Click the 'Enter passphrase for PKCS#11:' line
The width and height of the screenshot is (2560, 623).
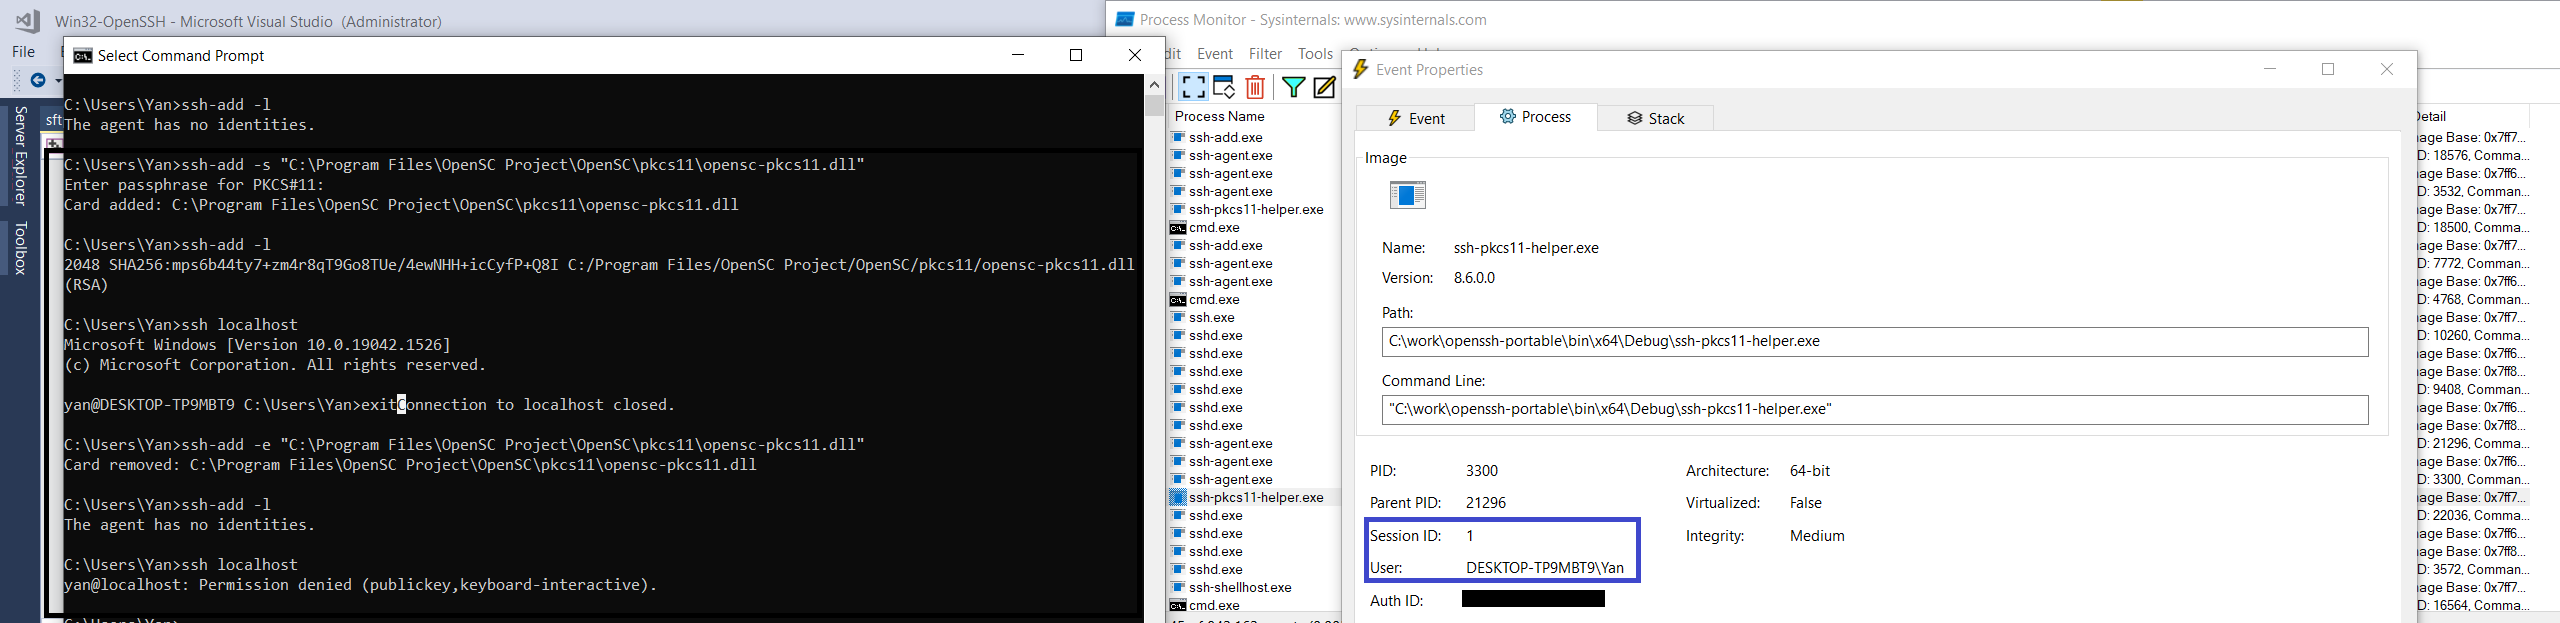[x=194, y=185]
